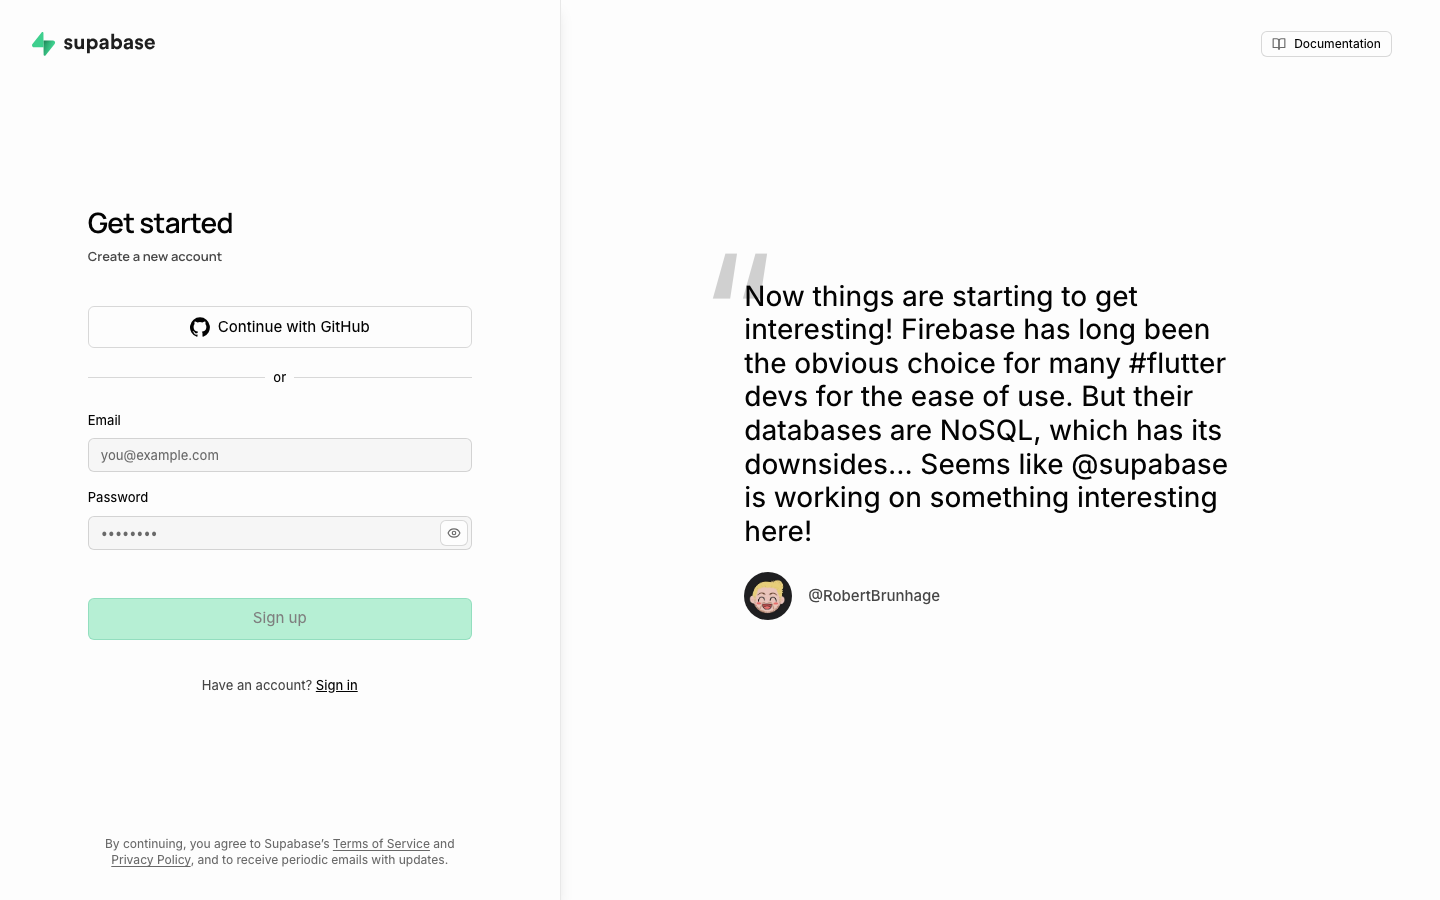
Task: Click the @RobertBrunhage handle
Action: (x=874, y=596)
